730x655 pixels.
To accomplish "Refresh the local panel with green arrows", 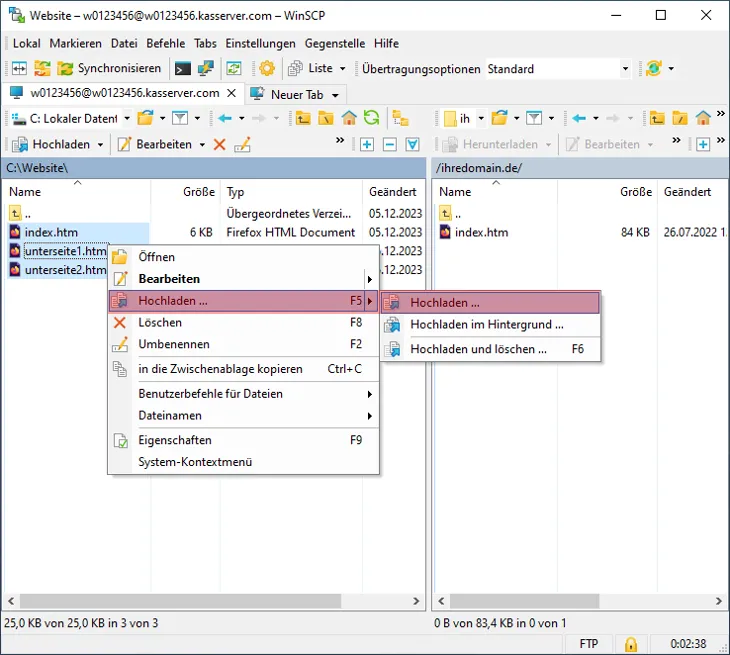I will point(372,118).
